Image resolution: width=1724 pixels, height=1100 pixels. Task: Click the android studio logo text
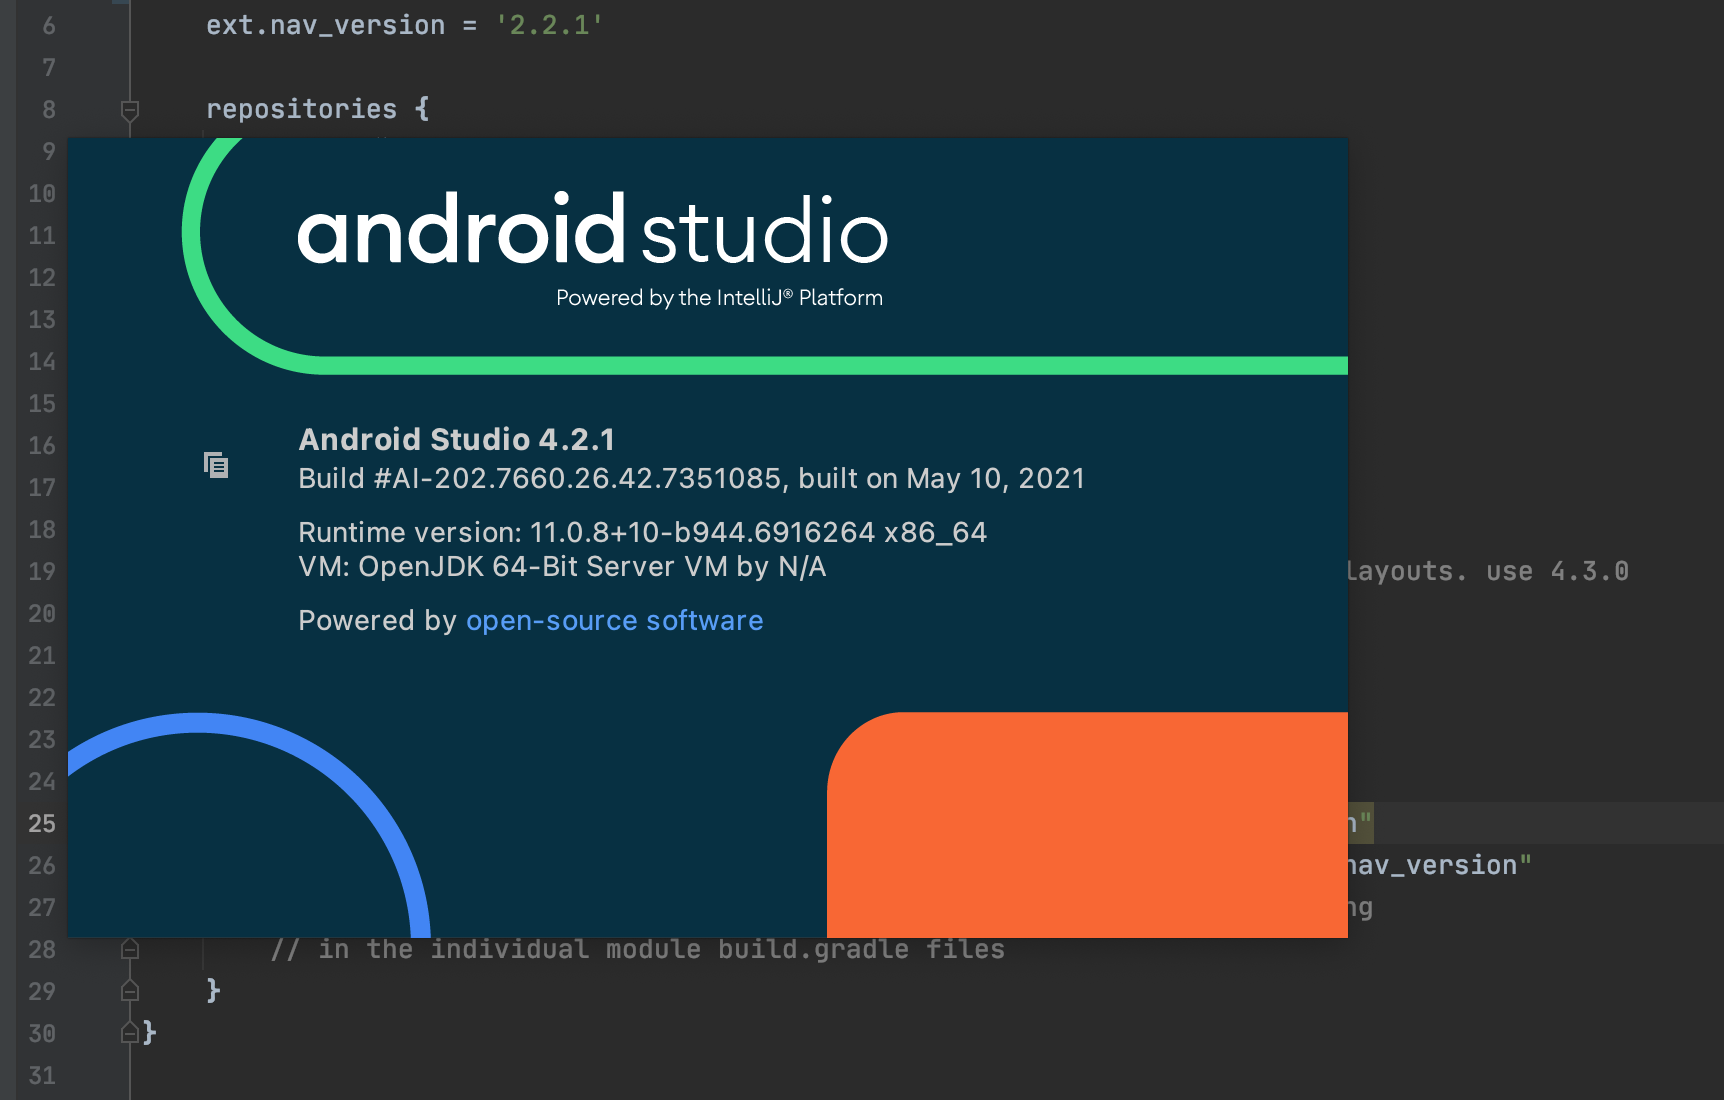pyautogui.click(x=592, y=231)
